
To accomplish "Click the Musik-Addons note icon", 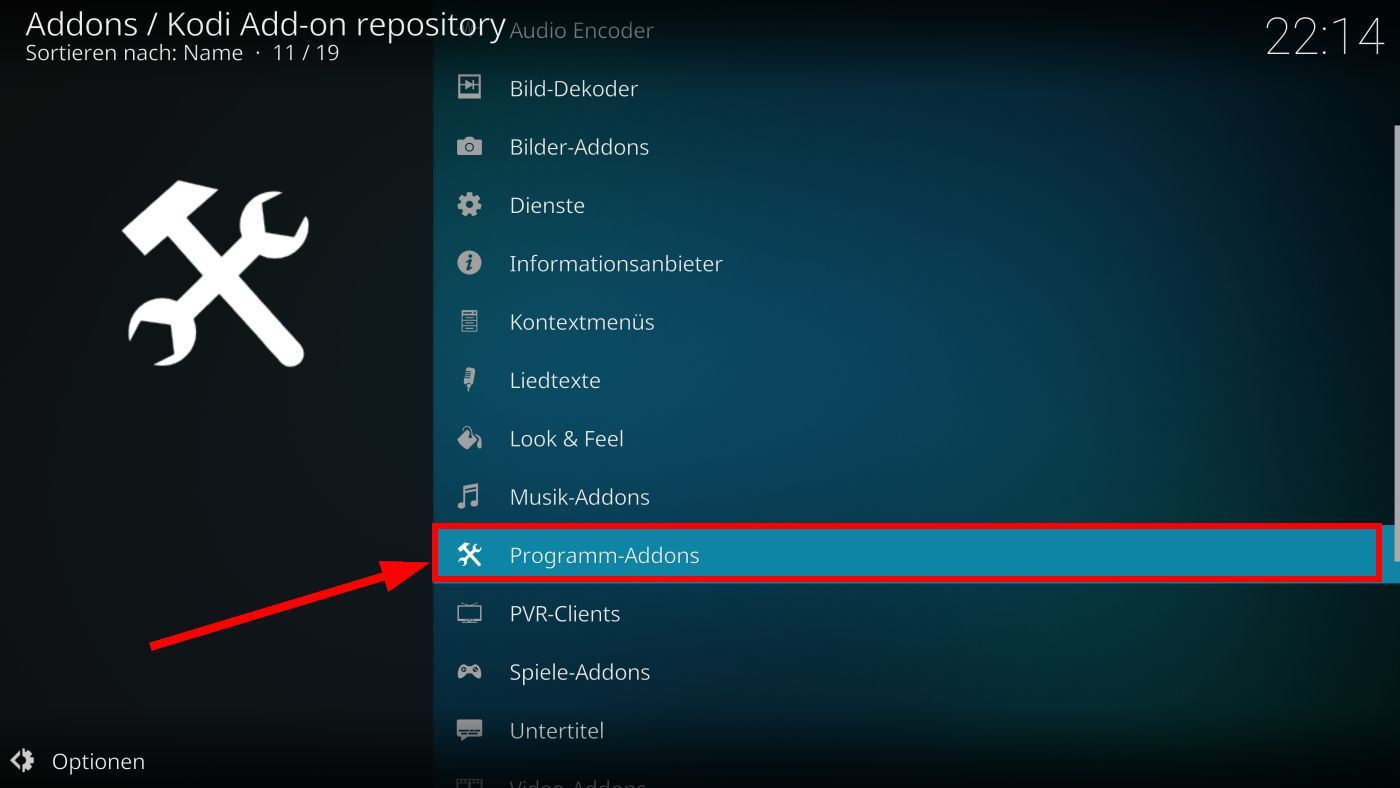I will [x=468, y=497].
